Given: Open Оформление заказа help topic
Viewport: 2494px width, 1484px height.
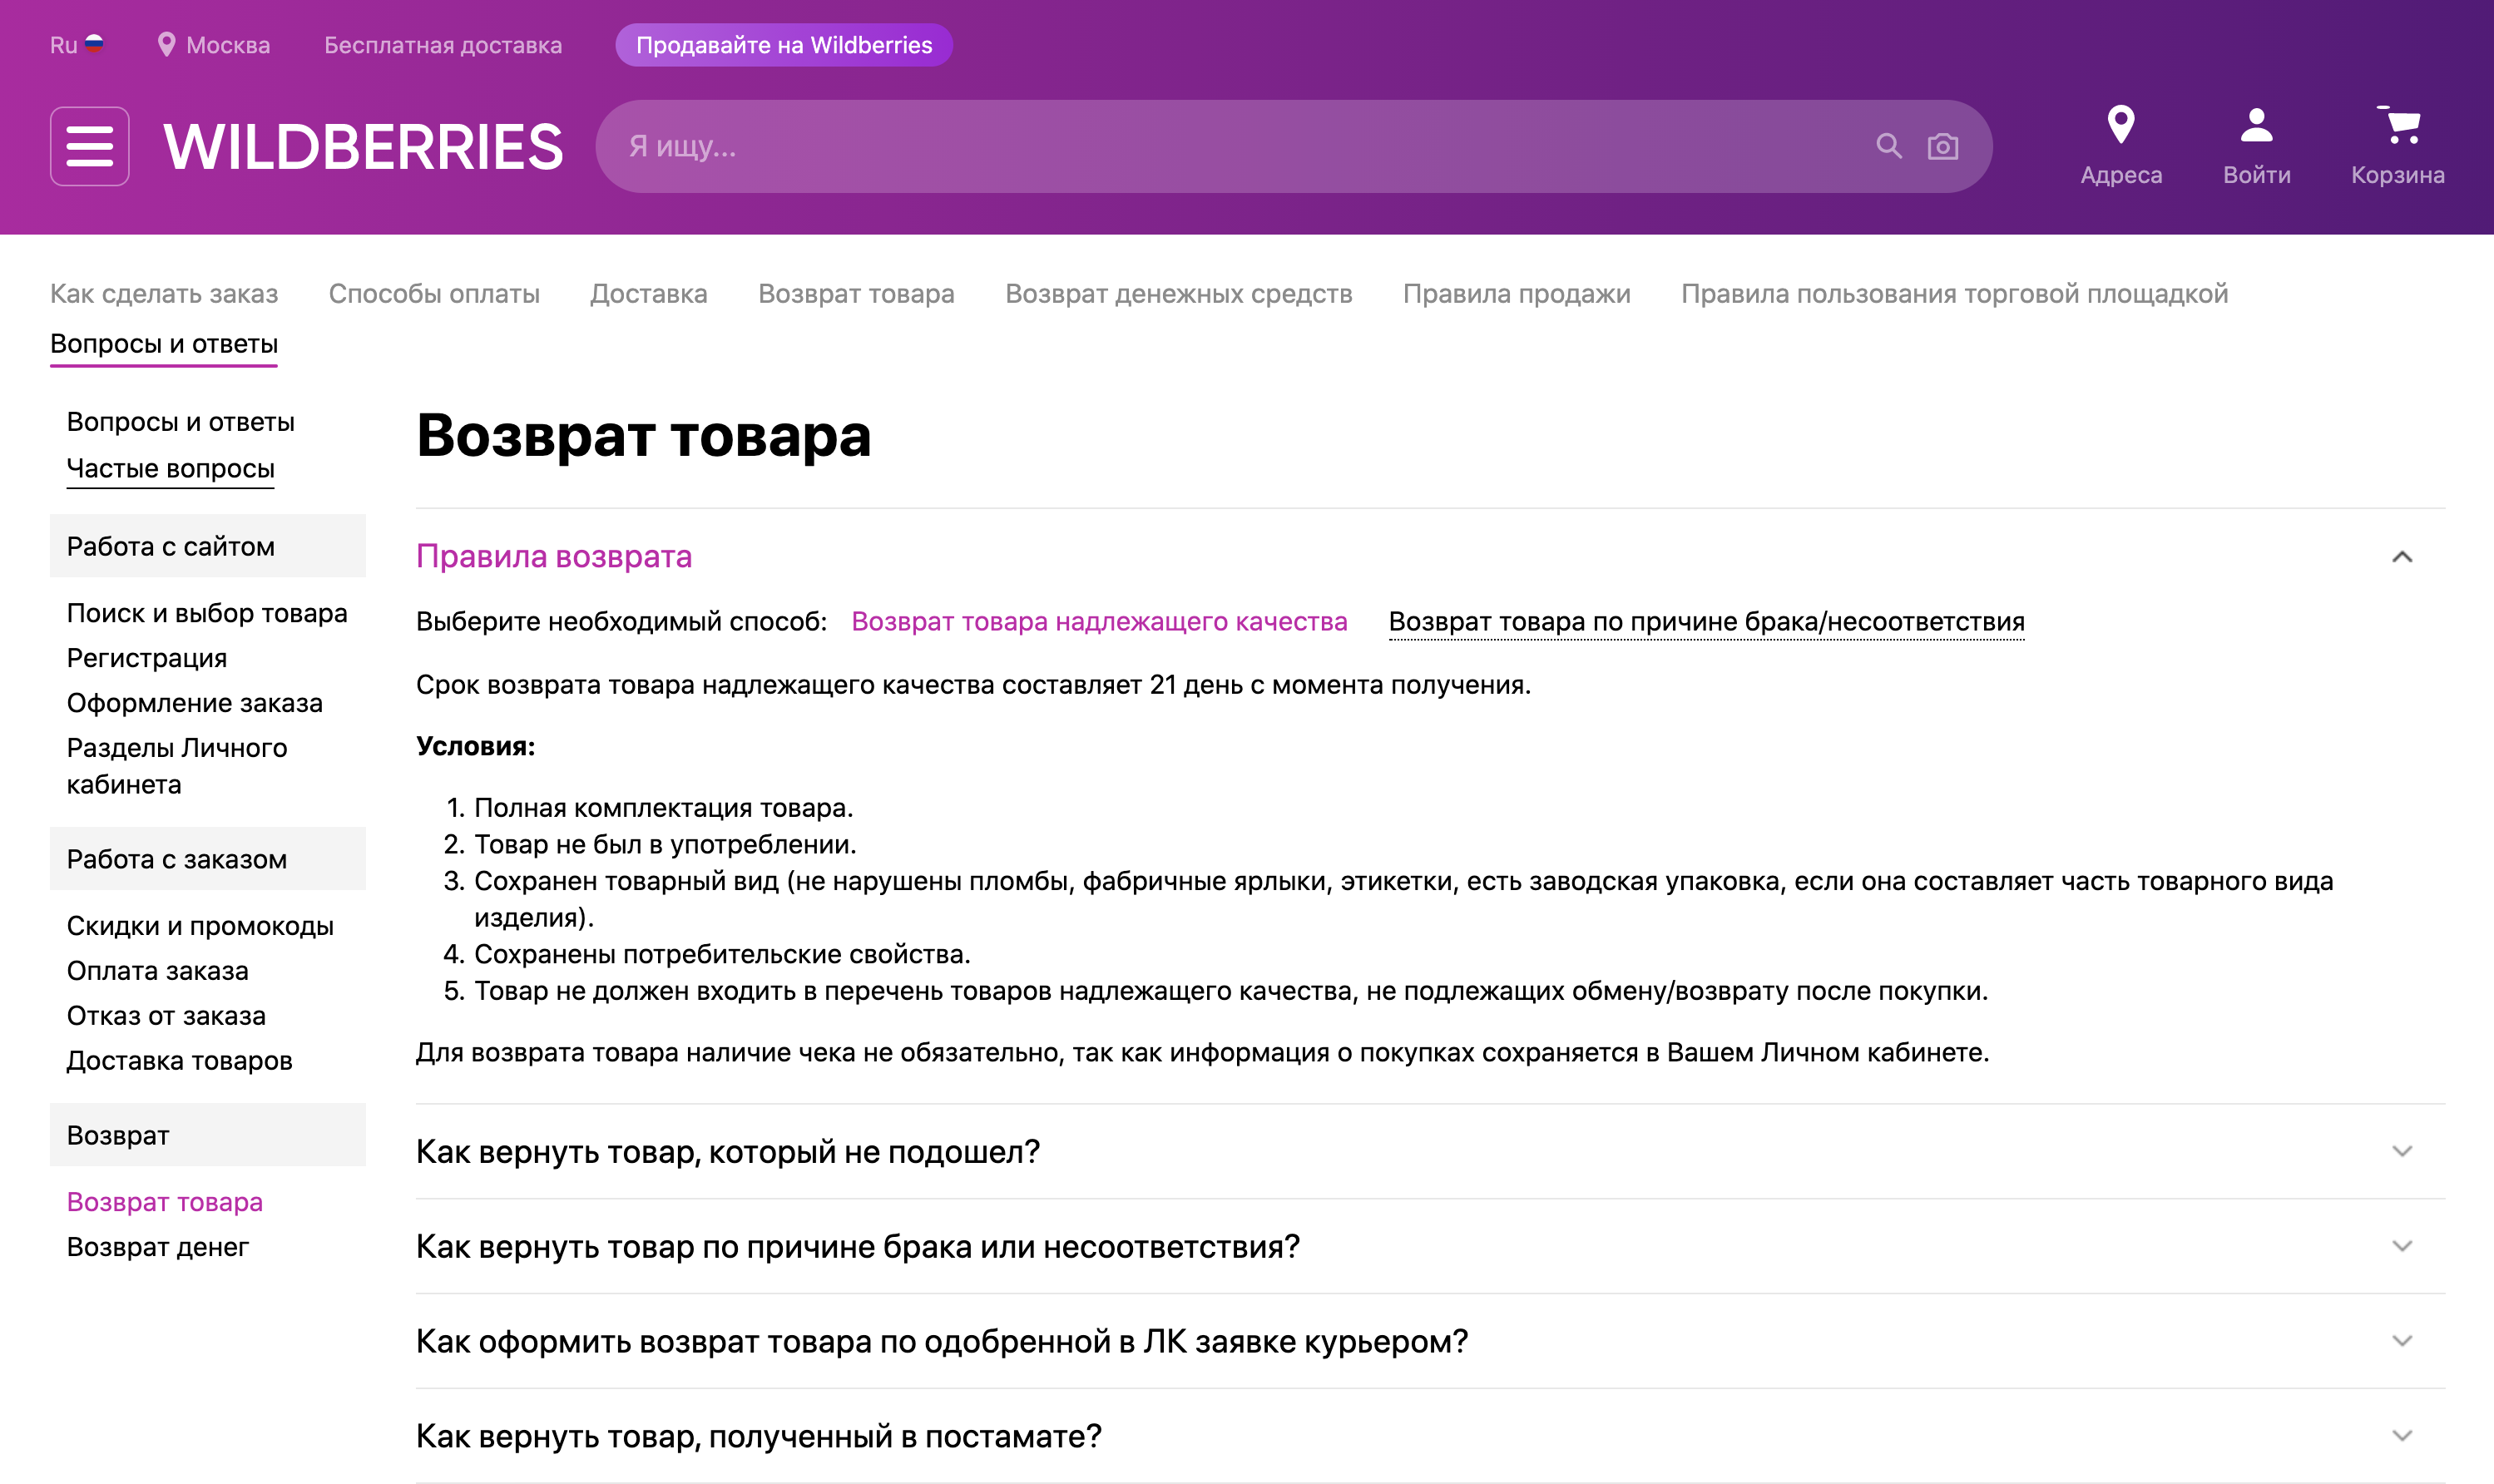Looking at the screenshot, I should (195, 703).
